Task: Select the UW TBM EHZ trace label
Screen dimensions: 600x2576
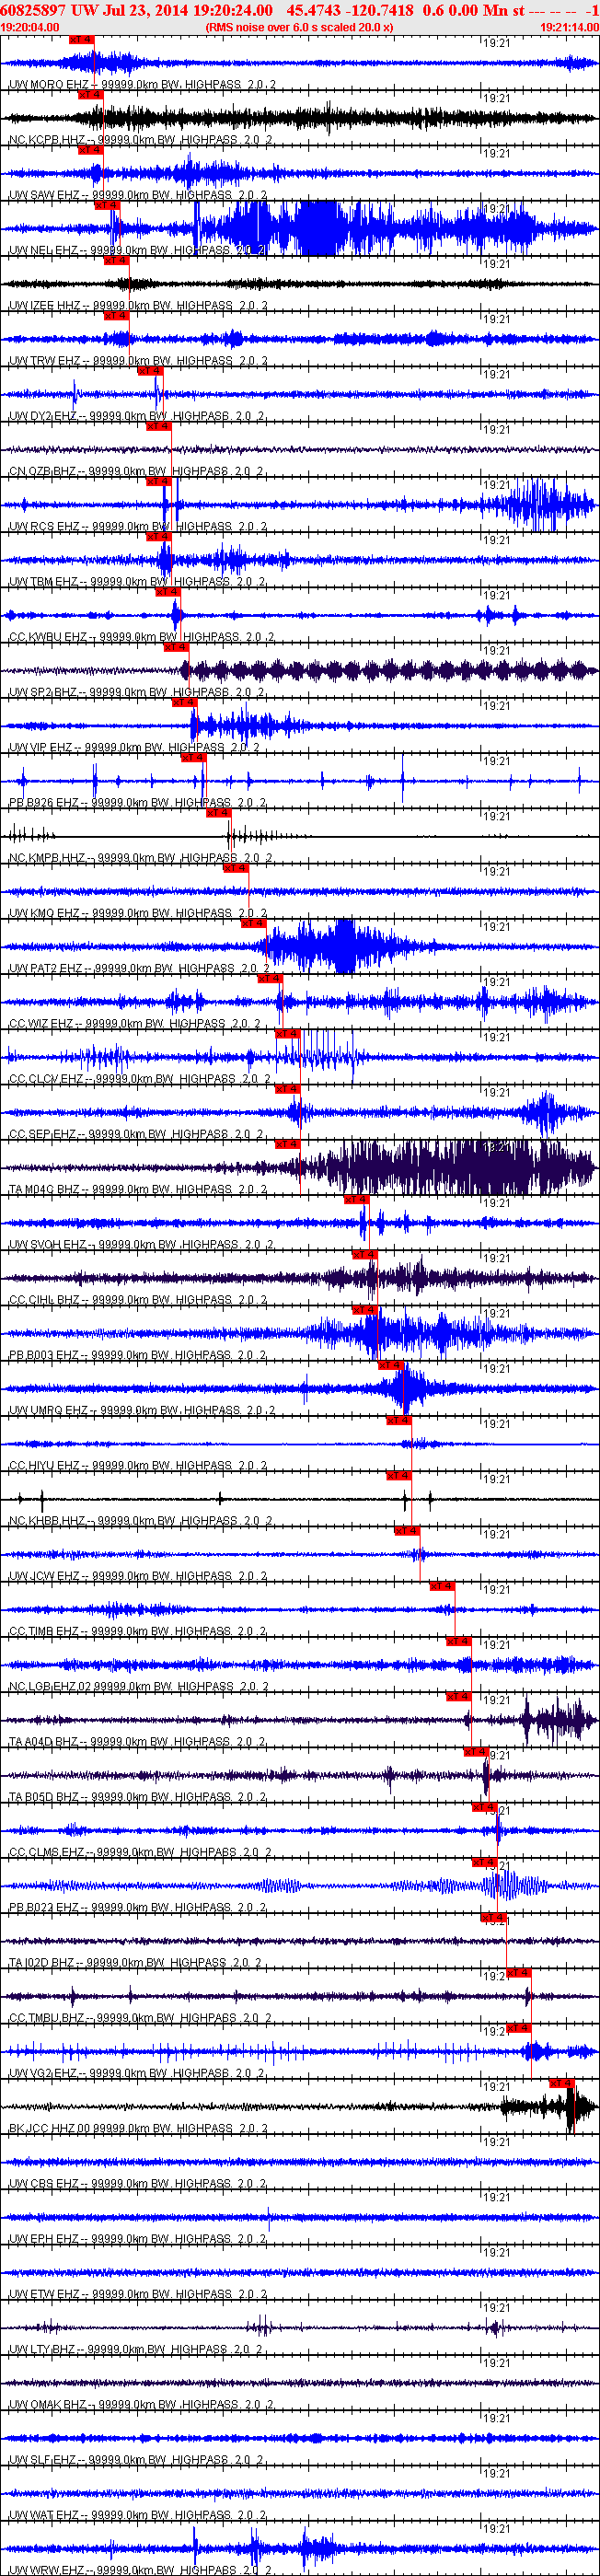Action: (x=137, y=581)
